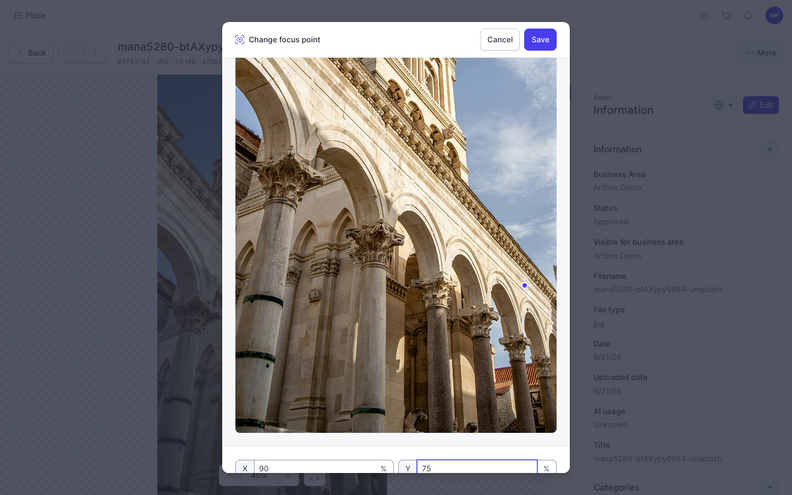This screenshot has height=495, width=792.
Task: Click the Edit button in Information panel
Action: coord(760,105)
